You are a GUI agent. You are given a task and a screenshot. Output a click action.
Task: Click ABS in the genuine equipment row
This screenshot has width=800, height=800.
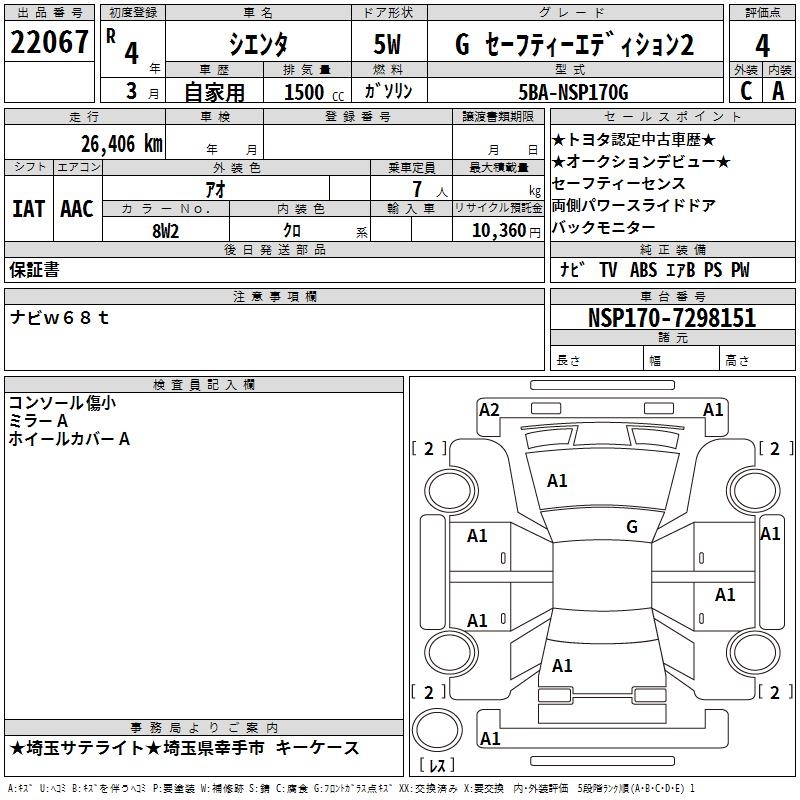click(643, 269)
